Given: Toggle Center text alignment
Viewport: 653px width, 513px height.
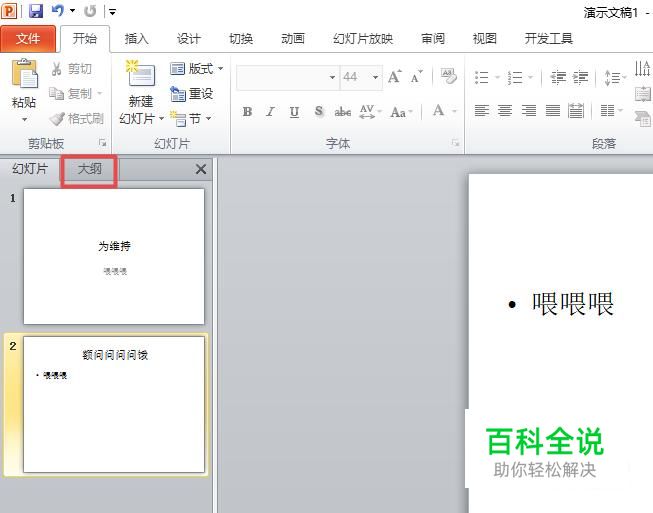Looking at the screenshot, I should point(505,110).
